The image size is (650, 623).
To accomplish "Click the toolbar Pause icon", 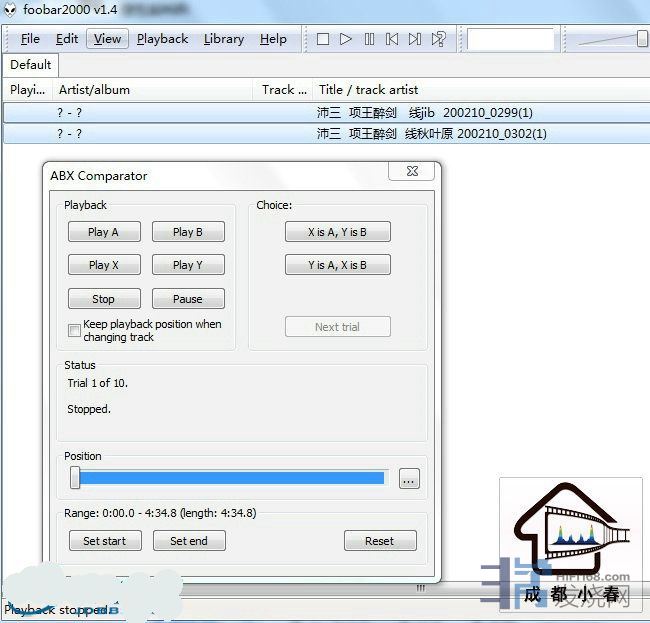I will pos(369,39).
